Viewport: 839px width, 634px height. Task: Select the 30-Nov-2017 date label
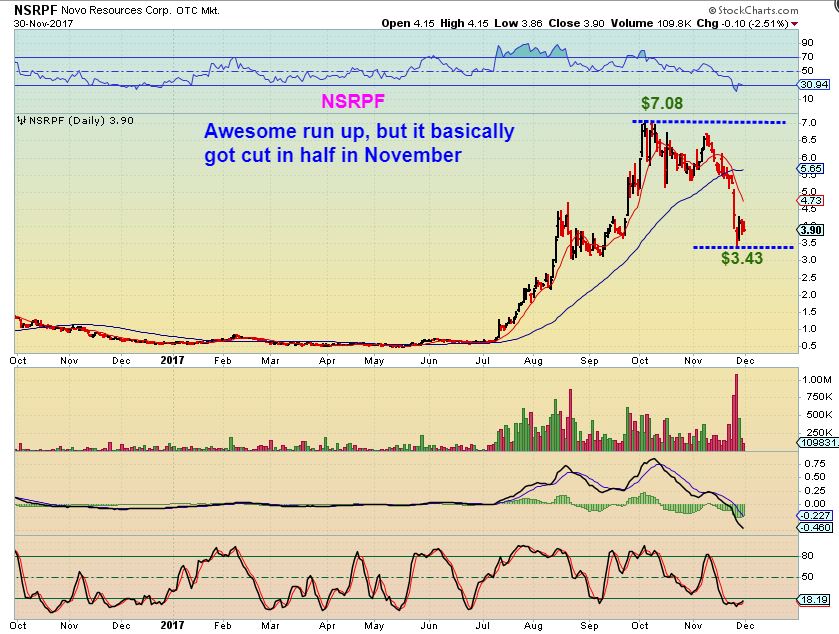(x=43, y=24)
